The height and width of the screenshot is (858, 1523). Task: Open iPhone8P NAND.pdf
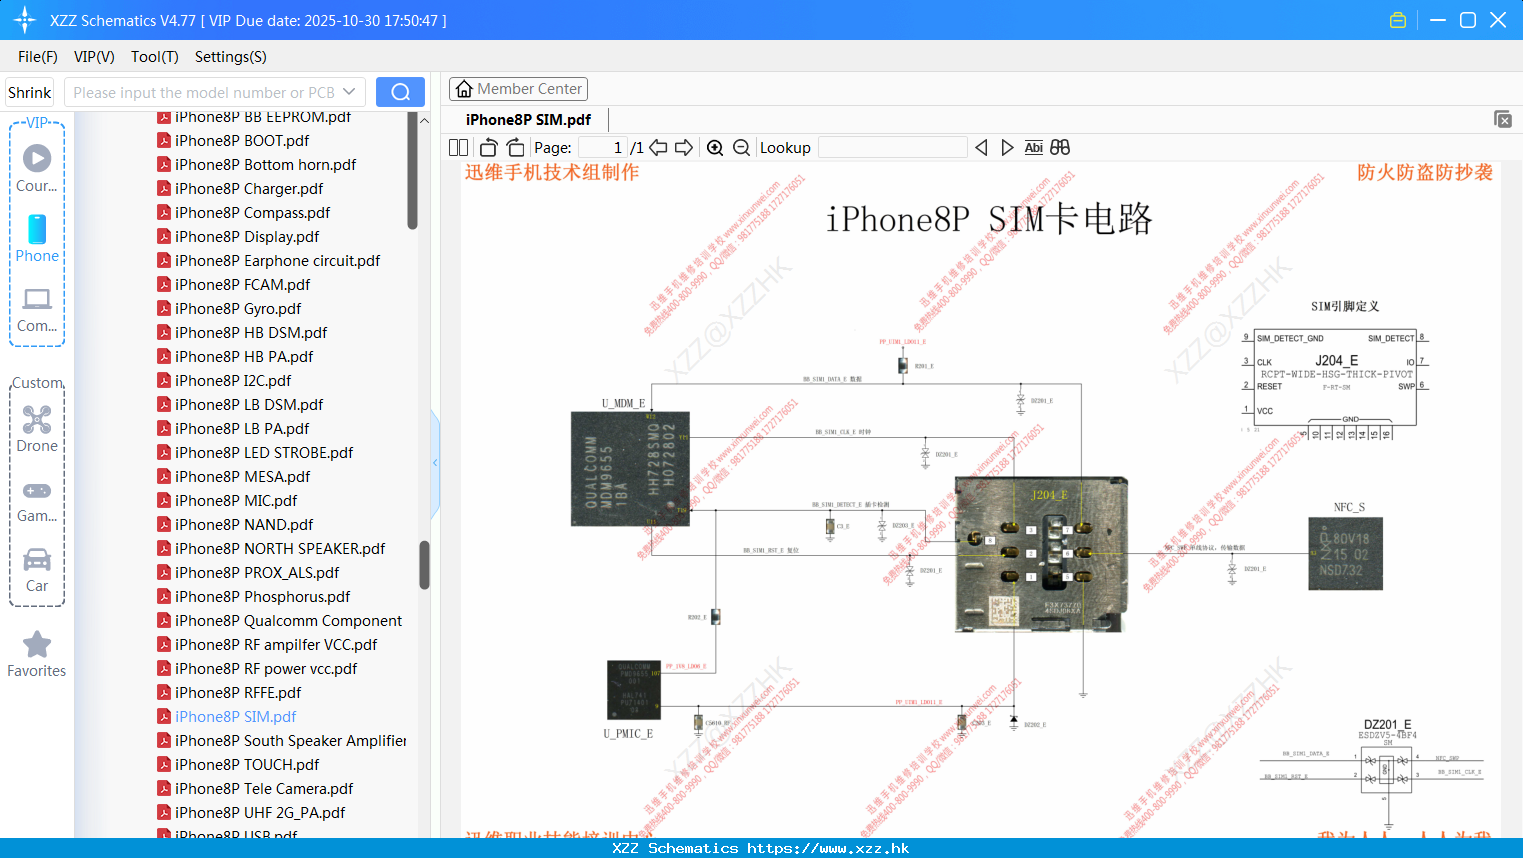(244, 525)
